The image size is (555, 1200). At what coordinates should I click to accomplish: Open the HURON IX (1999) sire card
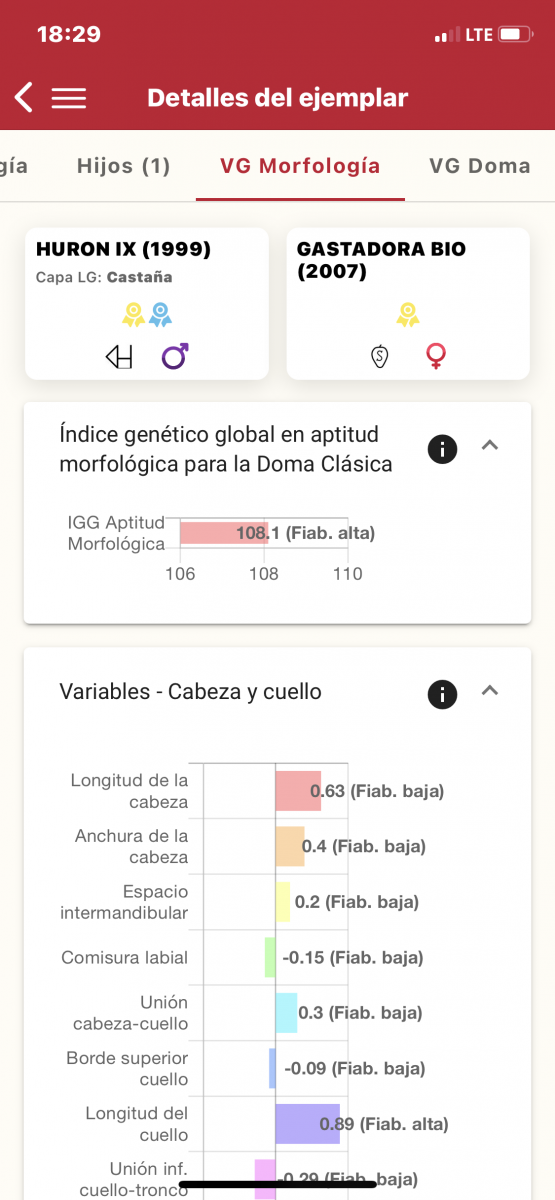147,304
